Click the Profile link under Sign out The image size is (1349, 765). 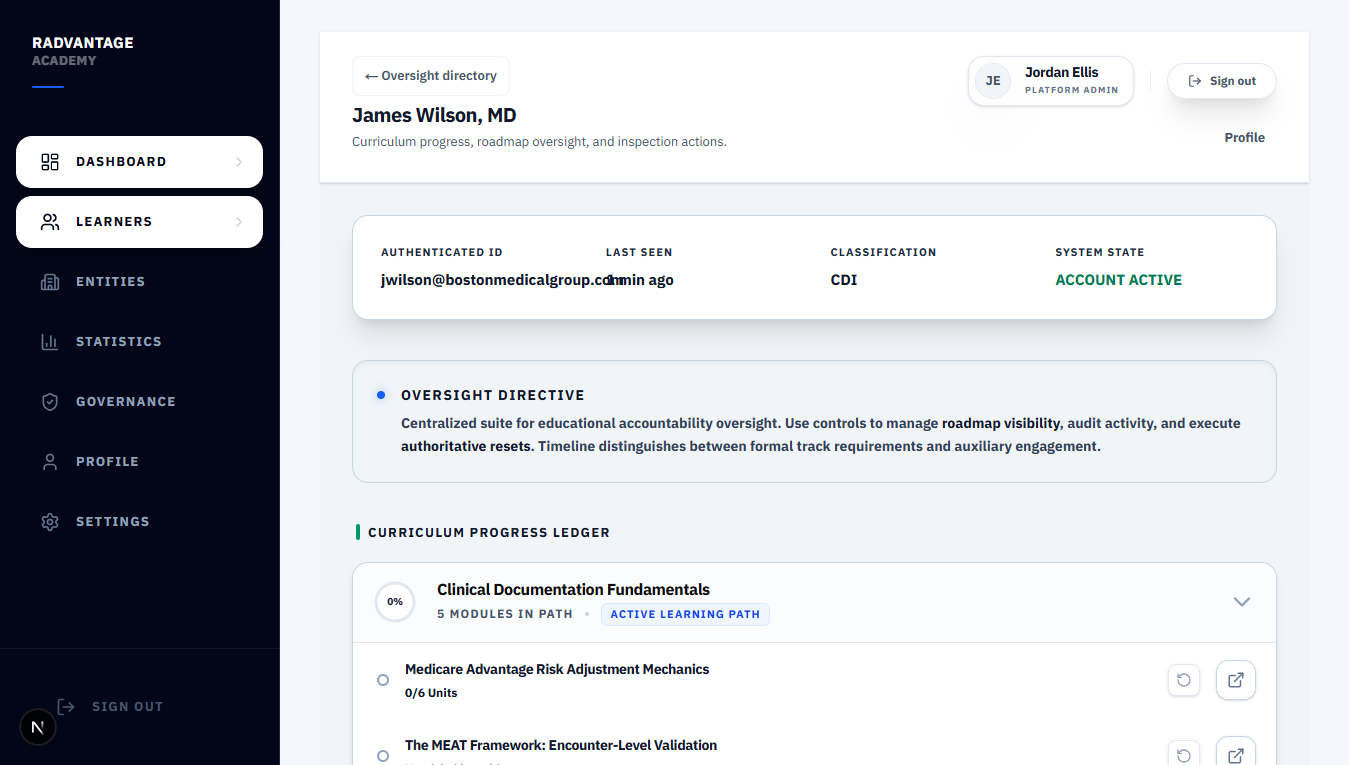click(x=1245, y=138)
